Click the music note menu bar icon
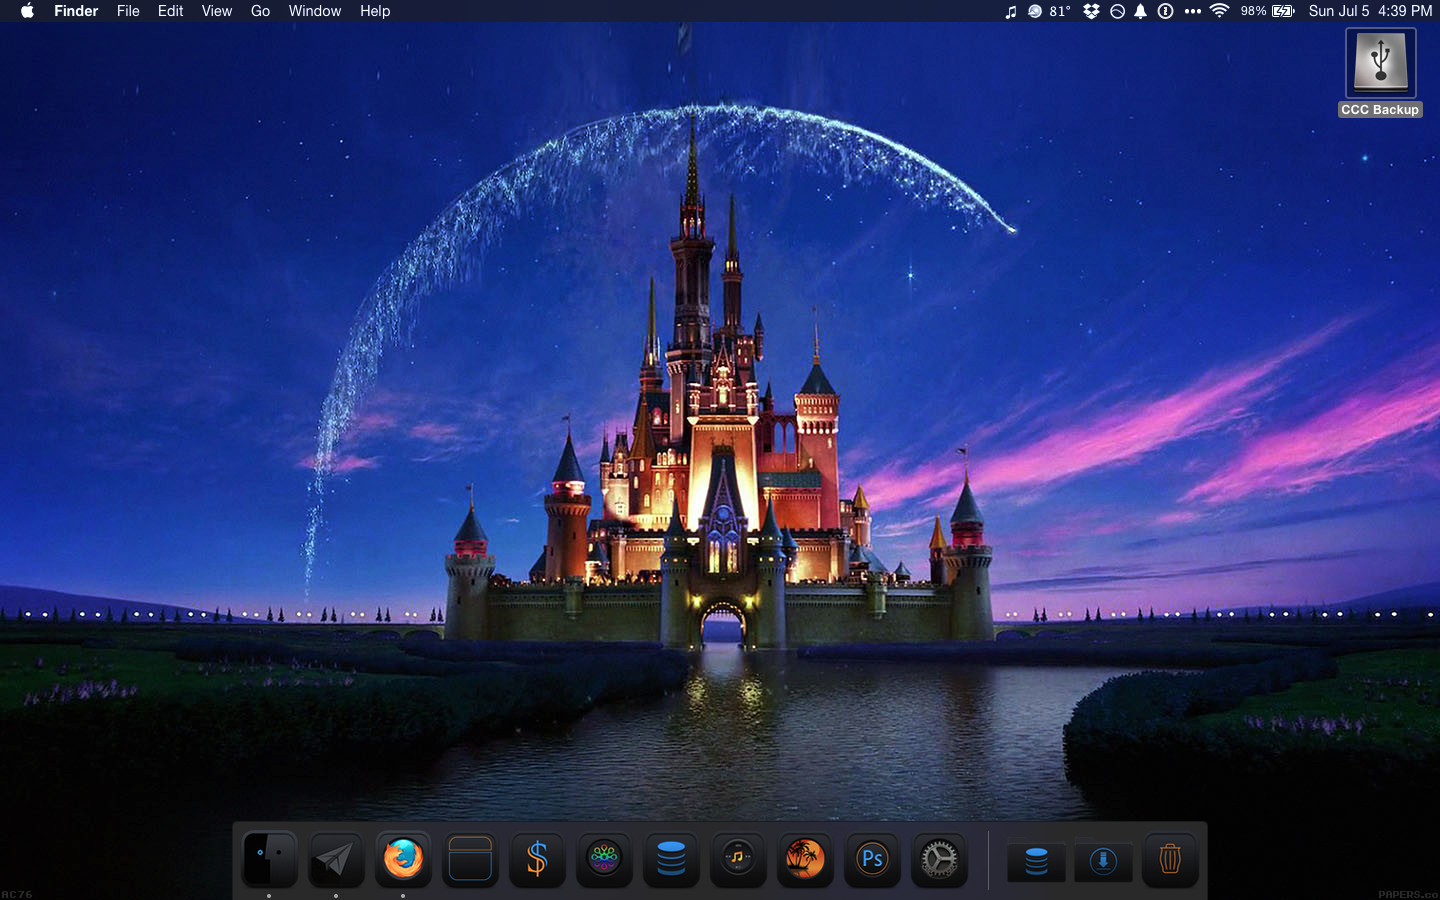The height and width of the screenshot is (900, 1440). point(1010,11)
